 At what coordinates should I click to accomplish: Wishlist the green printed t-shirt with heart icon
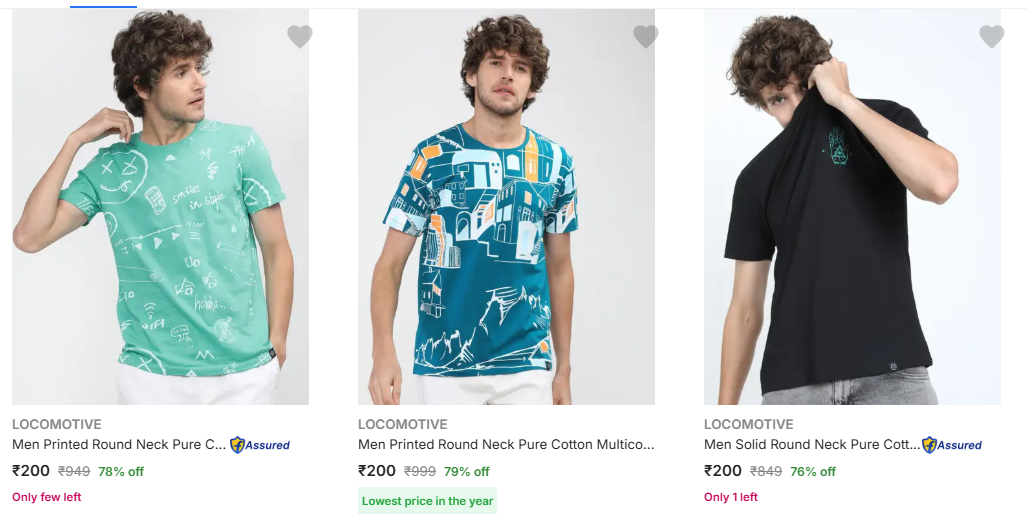pyautogui.click(x=300, y=37)
